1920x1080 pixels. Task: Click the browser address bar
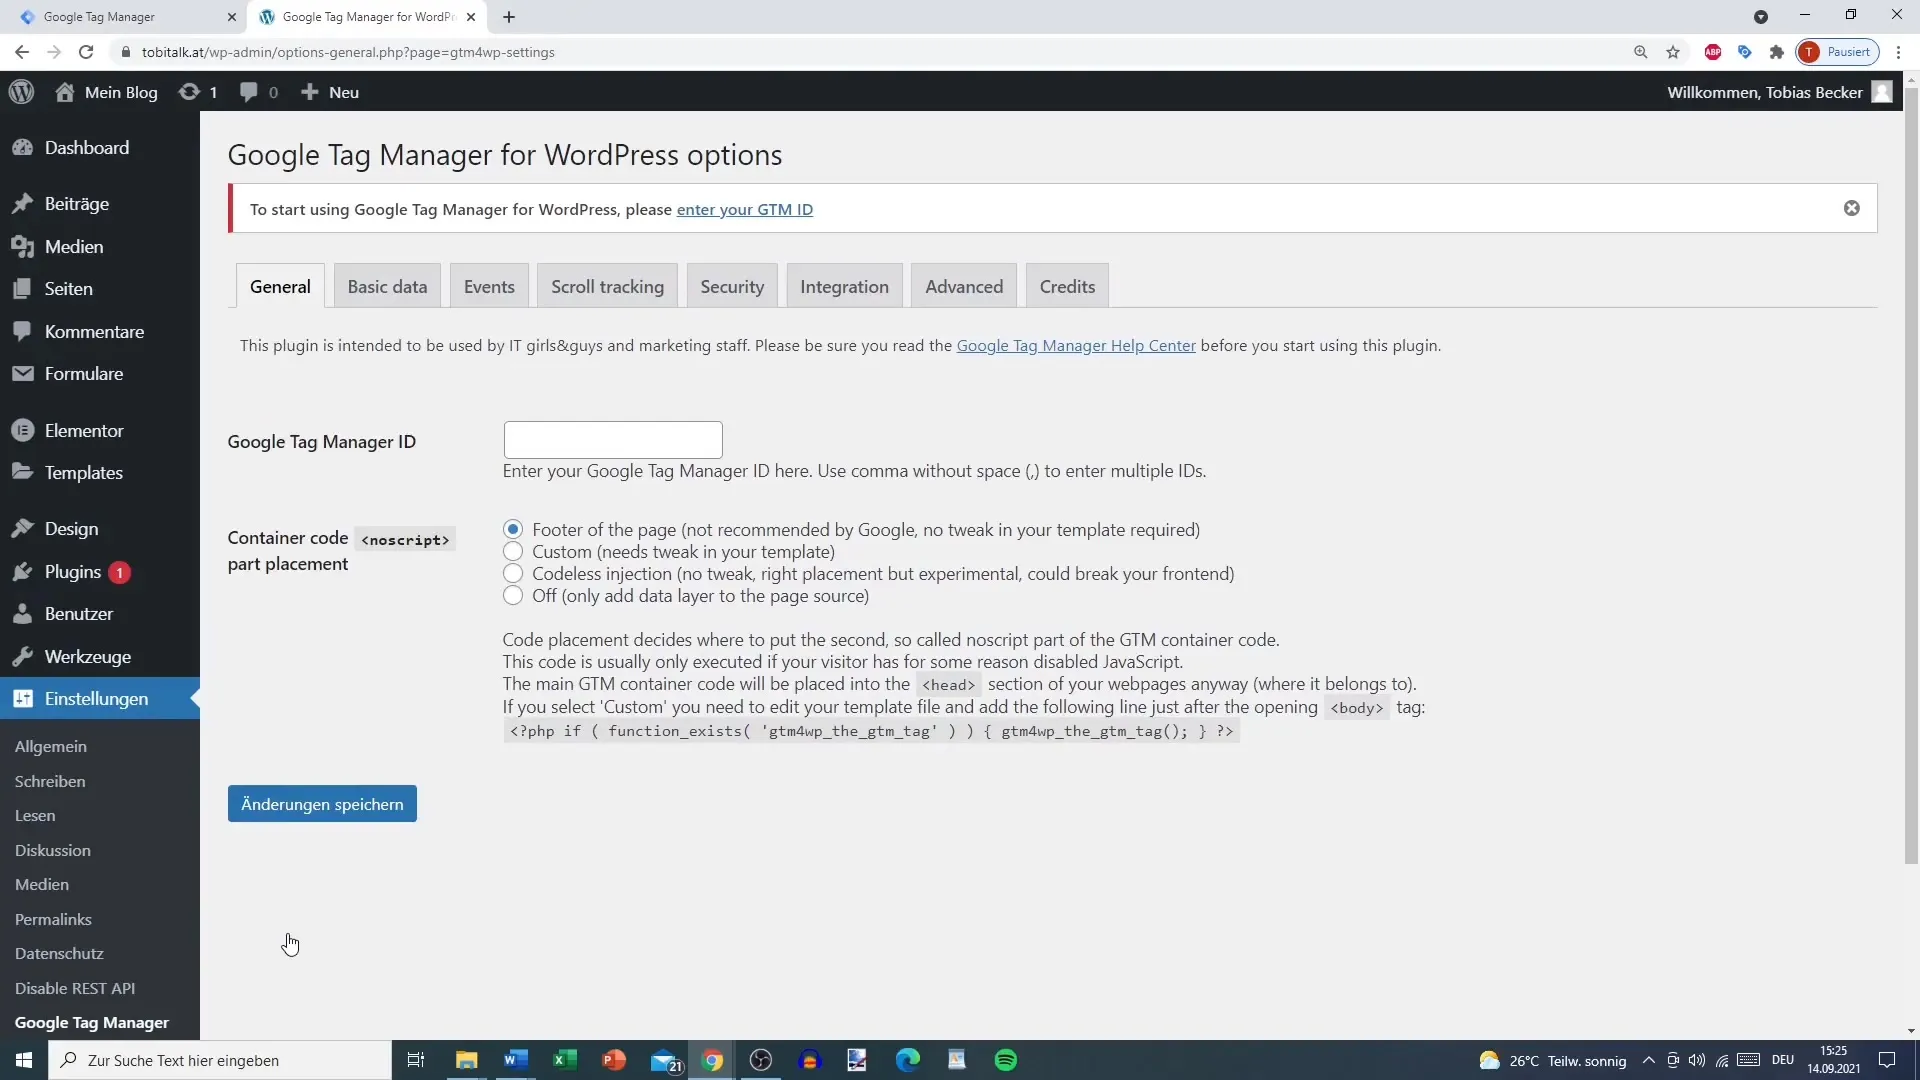point(870,52)
